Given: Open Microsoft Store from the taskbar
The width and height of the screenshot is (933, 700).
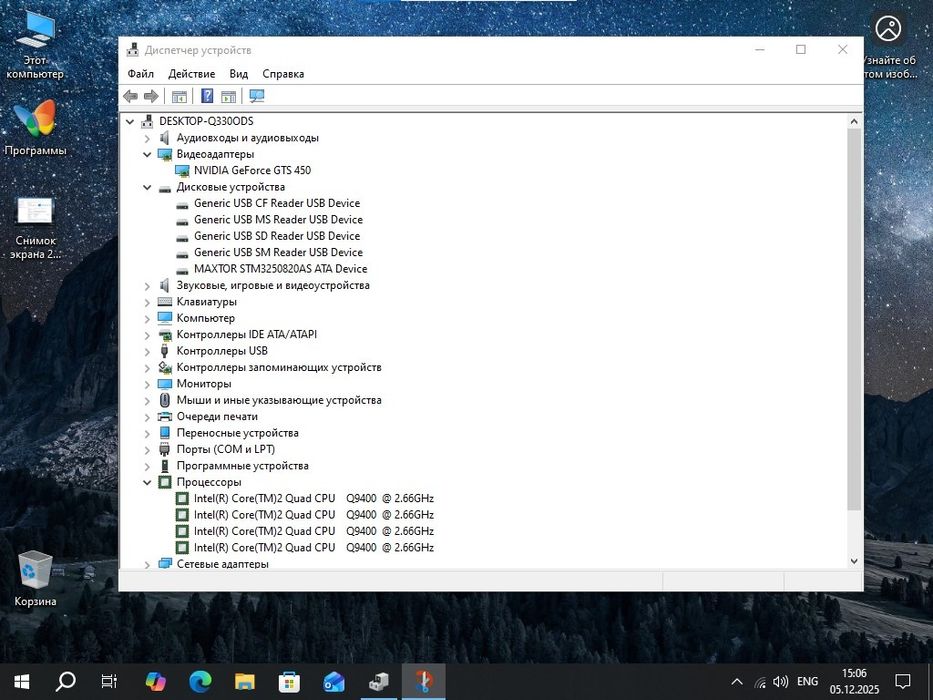Looking at the screenshot, I should click(x=289, y=682).
